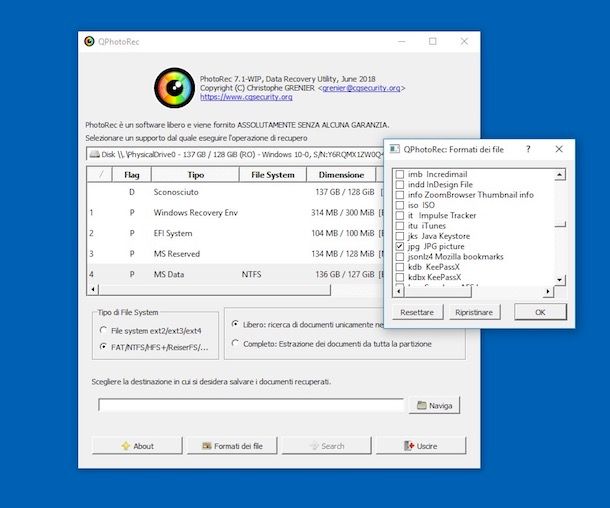Select Completo whole partition extraction radio
The height and width of the screenshot is (508, 610).
pos(235,343)
